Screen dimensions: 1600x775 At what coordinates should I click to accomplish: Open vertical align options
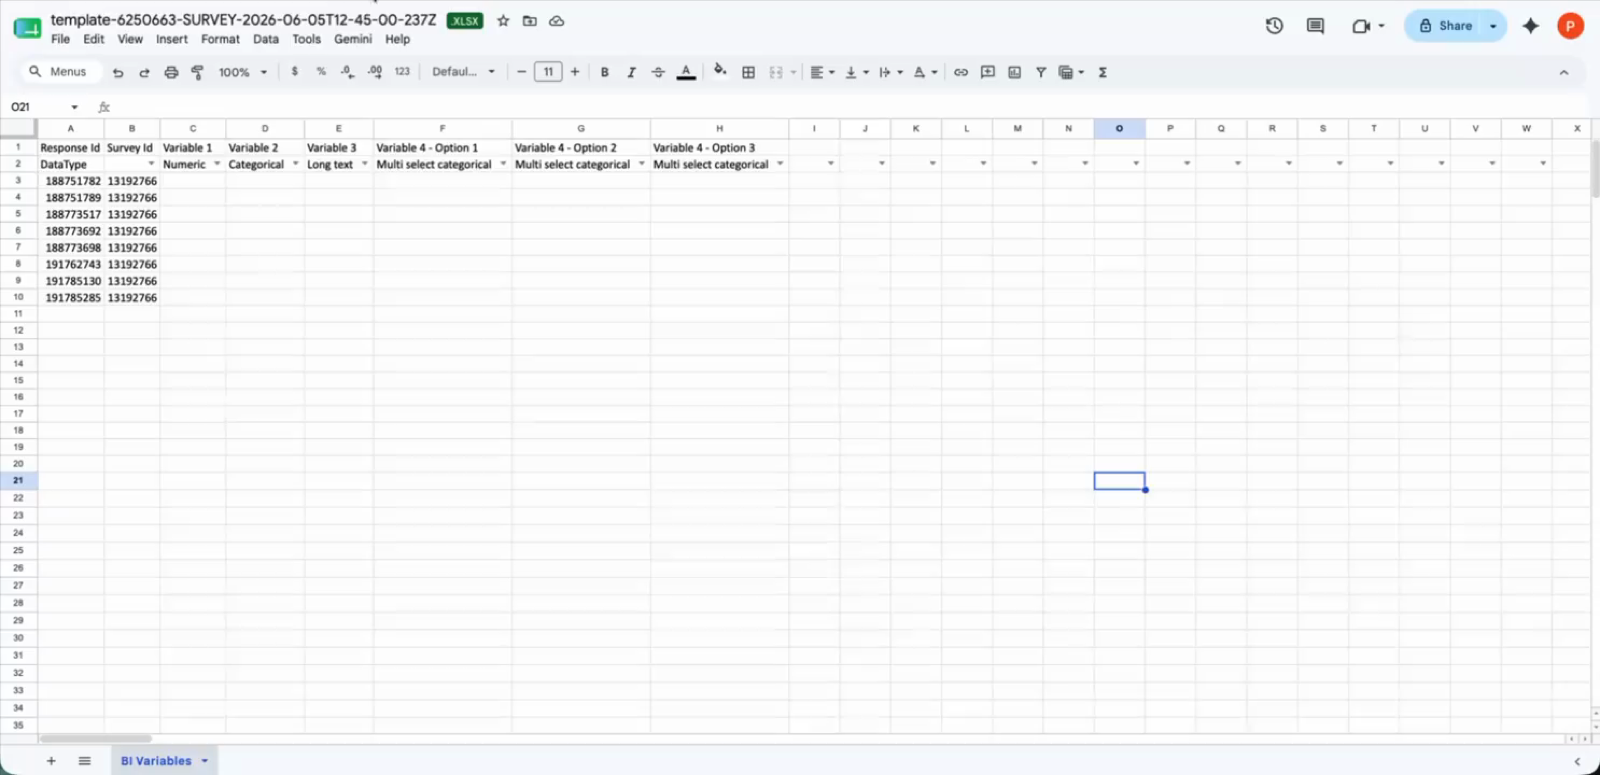[x=856, y=72]
